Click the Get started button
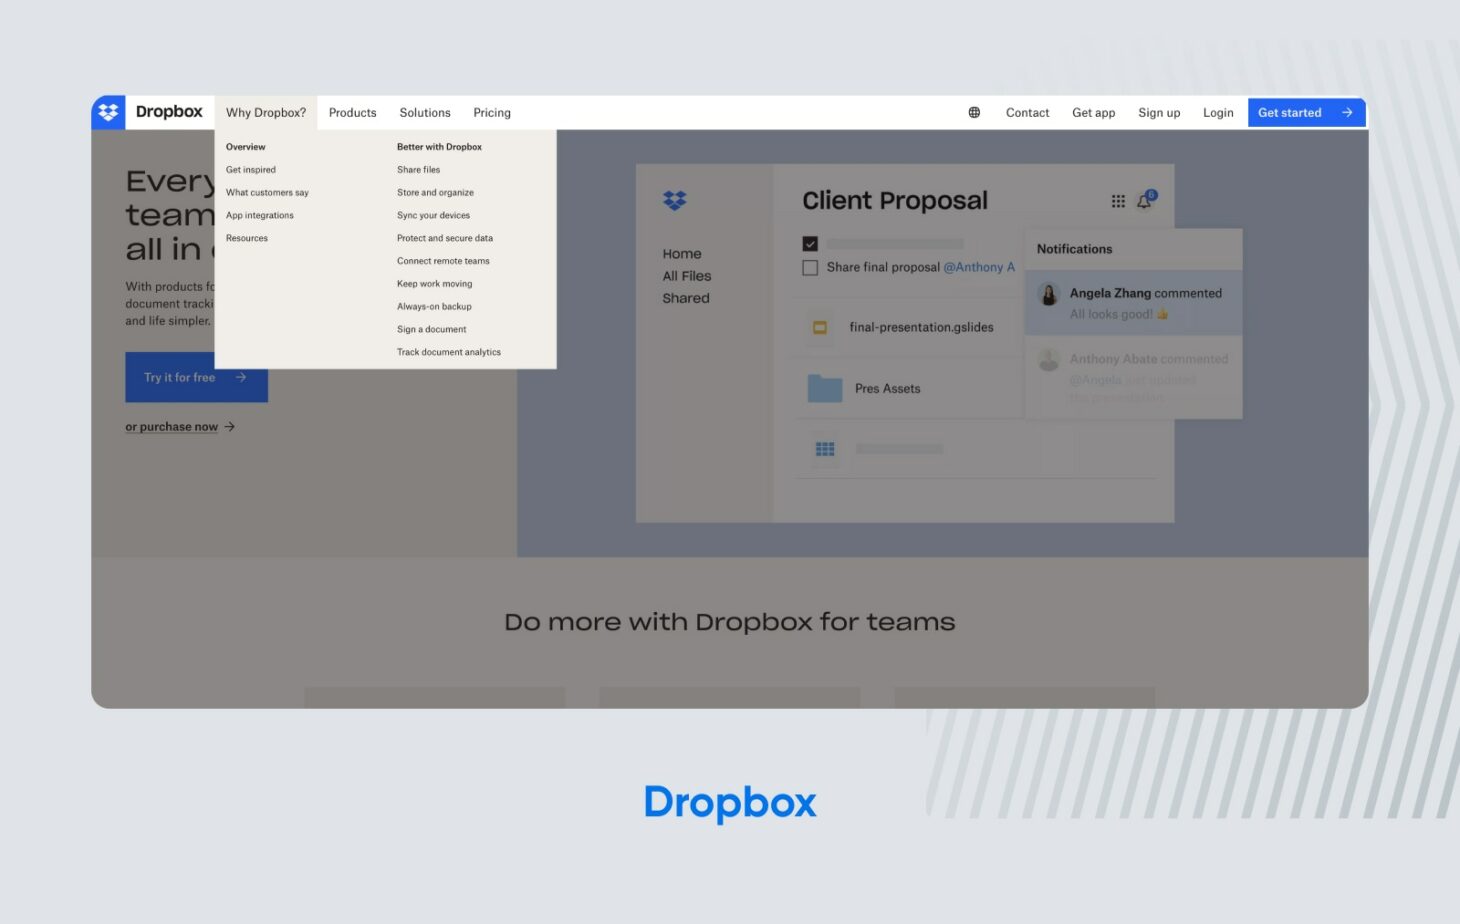This screenshot has width=1460, height=924. 1300,112
